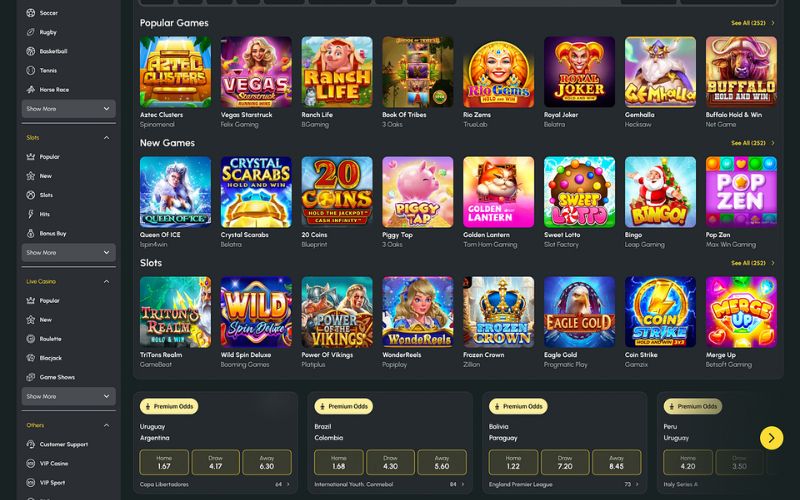The height and width of the screenshot is (500, 800).
Task: Expand sports list with Show More
Action: point(68,109)
